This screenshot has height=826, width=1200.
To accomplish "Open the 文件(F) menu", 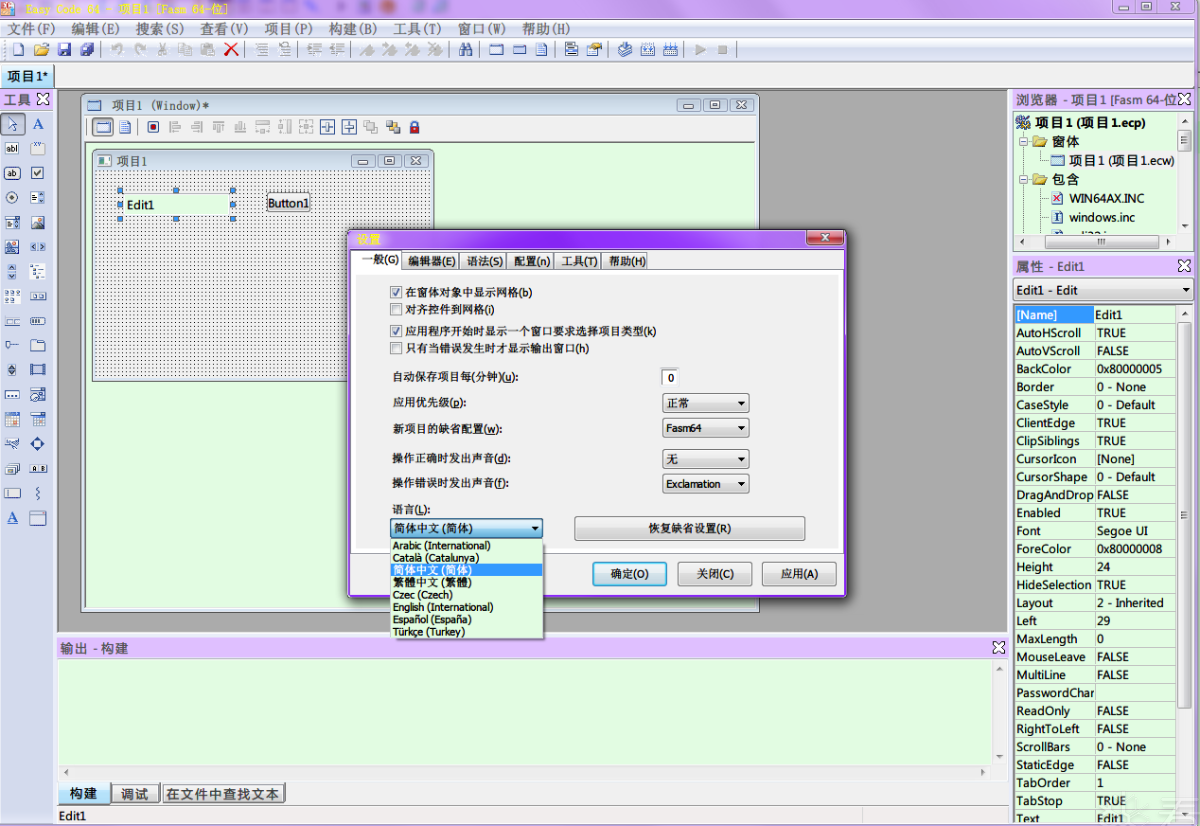I will coord(31,29).
